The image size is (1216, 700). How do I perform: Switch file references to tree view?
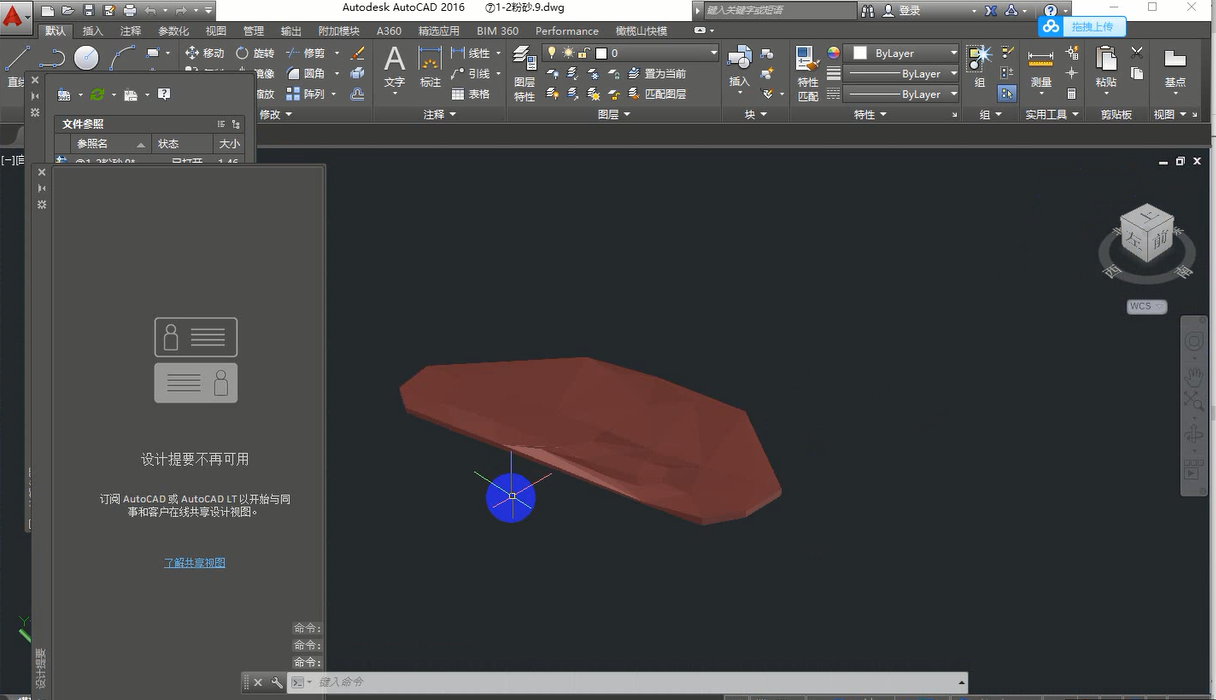pos(236,124)
